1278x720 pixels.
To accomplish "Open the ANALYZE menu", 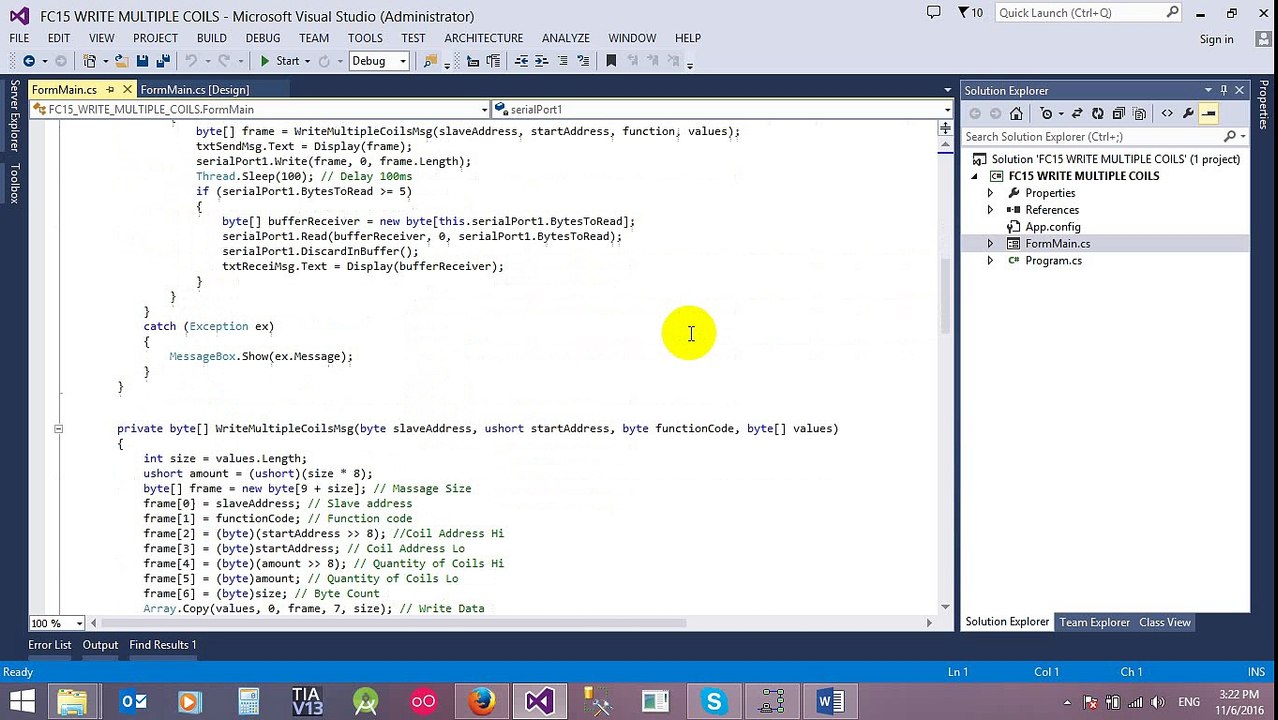I will click(x=566, y=38).
